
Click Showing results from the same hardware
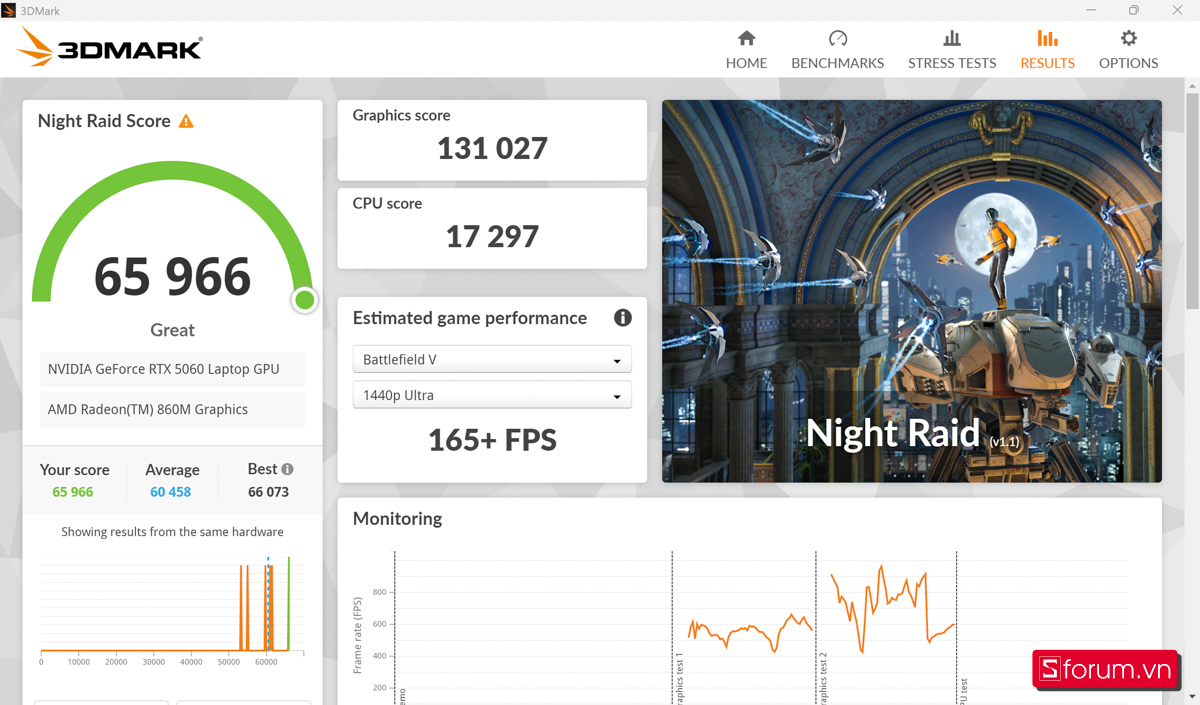(172, 532)
